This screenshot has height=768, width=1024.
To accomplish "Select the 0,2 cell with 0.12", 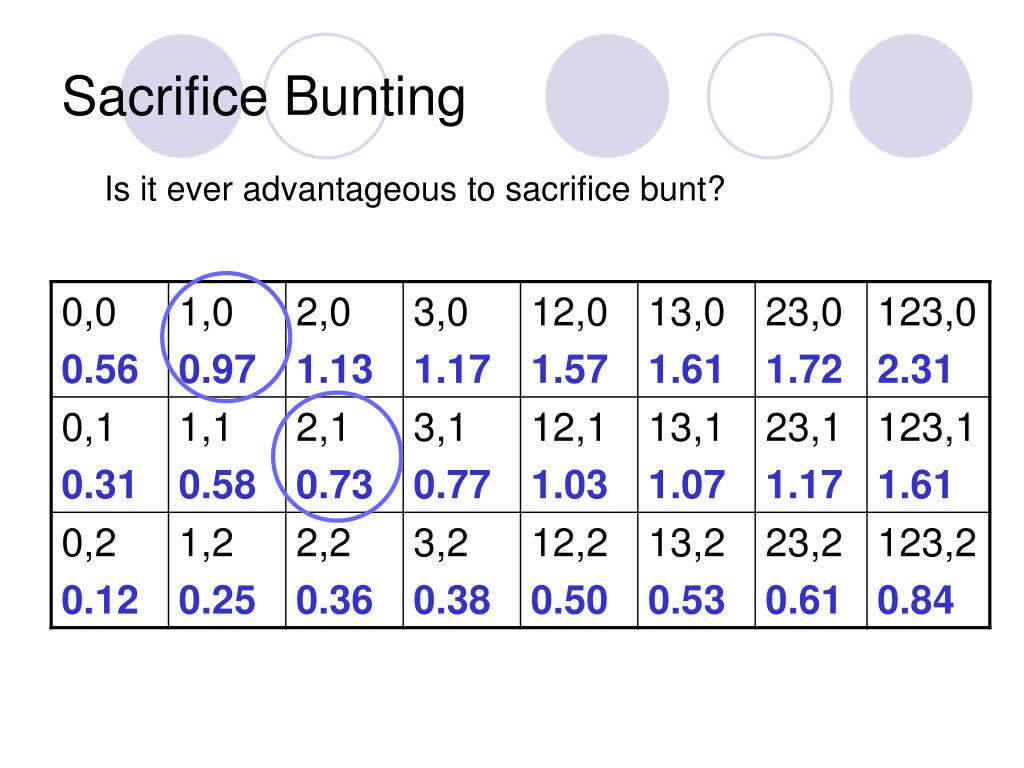I will pos(110,570).
